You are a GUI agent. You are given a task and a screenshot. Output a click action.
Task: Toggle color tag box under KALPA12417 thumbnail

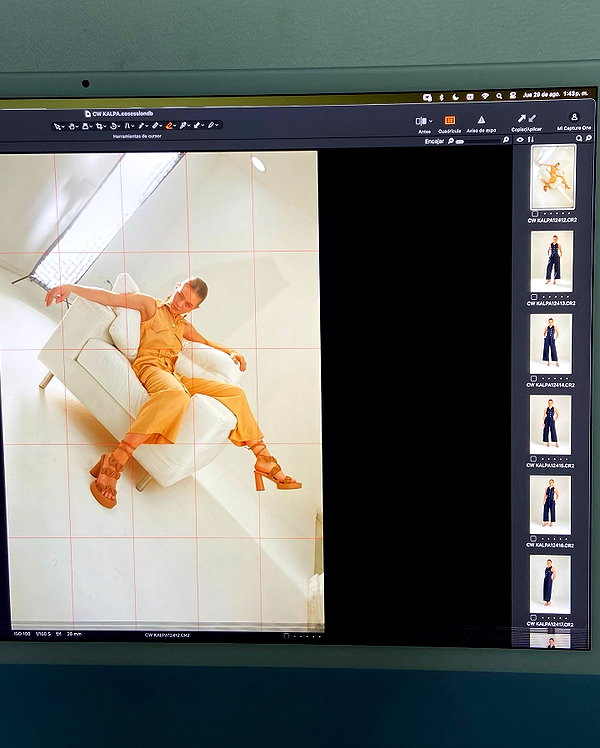coord(533,618)
